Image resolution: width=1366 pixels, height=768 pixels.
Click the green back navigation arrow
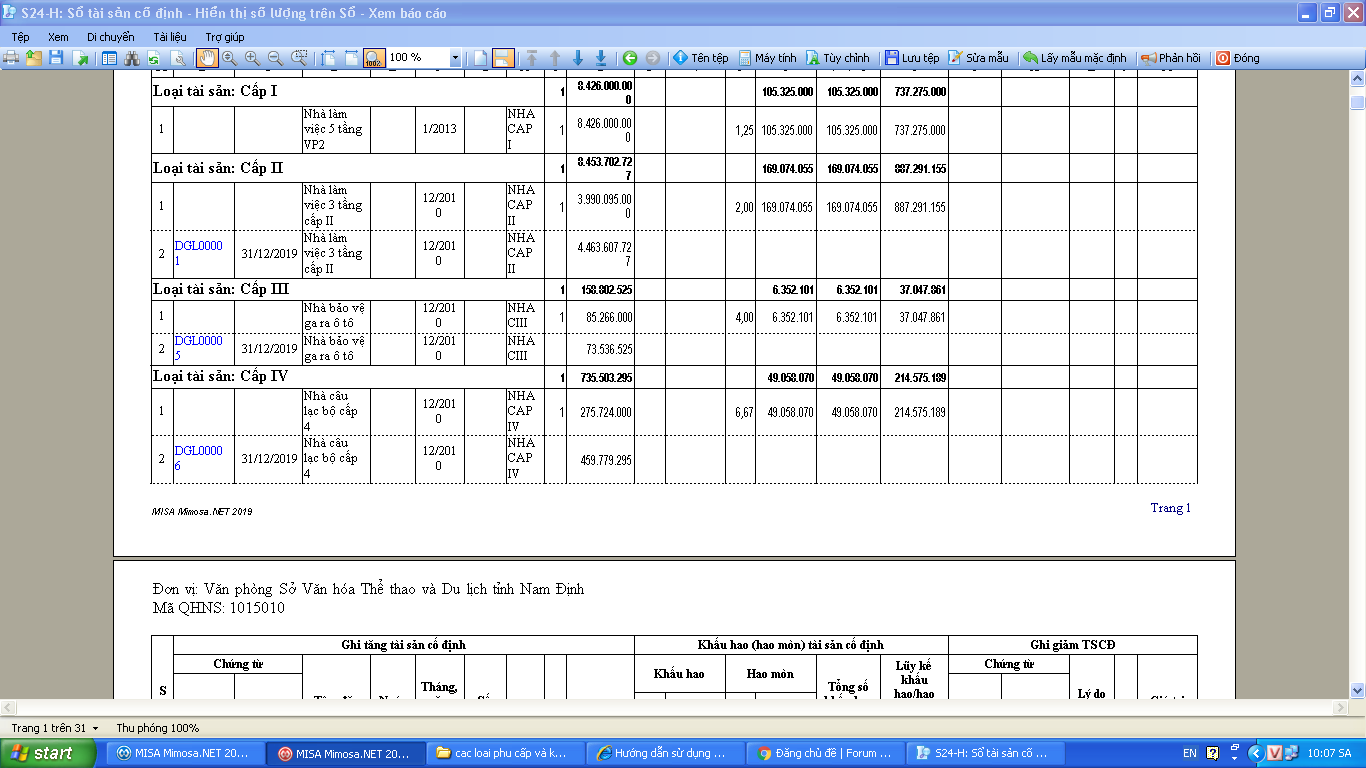pos(630,58)
